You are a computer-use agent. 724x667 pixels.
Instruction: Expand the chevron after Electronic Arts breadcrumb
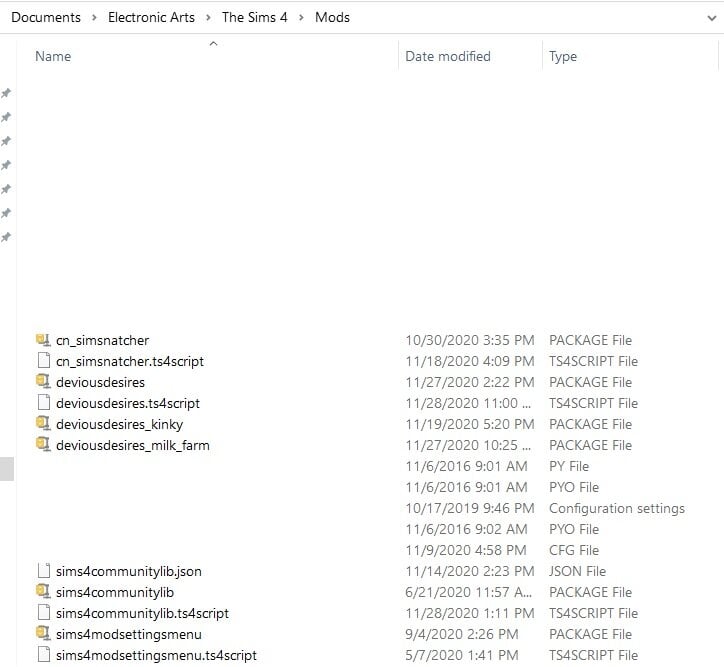point(208,18)
